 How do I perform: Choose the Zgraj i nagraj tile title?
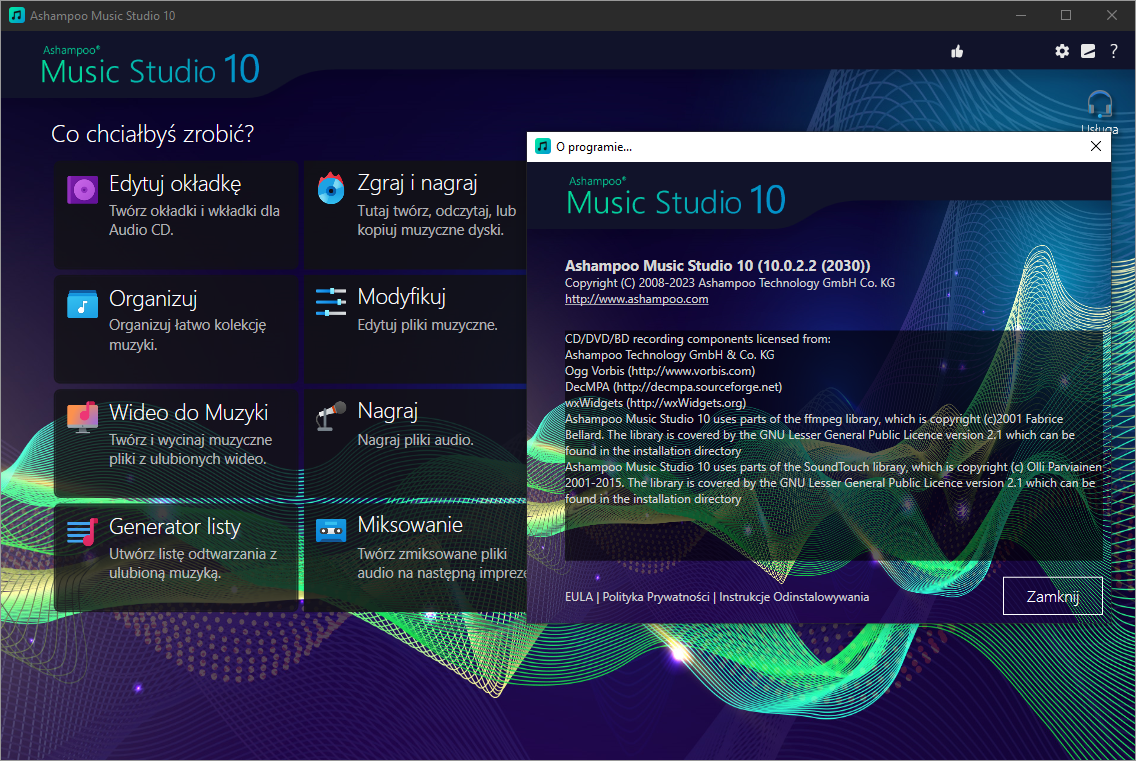(x=417, y=183)
